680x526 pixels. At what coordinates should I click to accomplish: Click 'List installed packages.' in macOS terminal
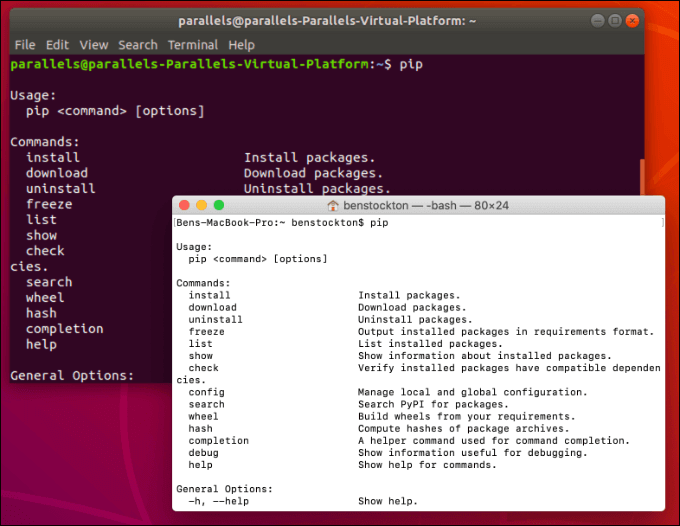tap(430, 344)
